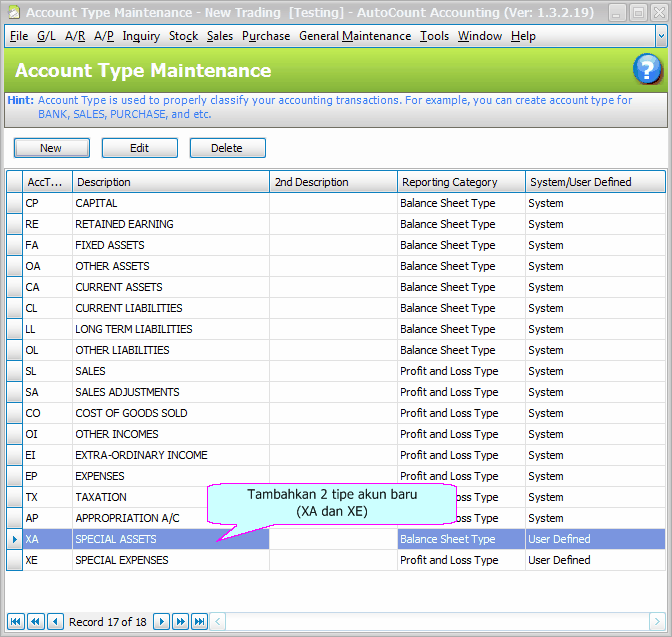Sort by Description column header
The image size is (672, 637).
coord(170,182)
